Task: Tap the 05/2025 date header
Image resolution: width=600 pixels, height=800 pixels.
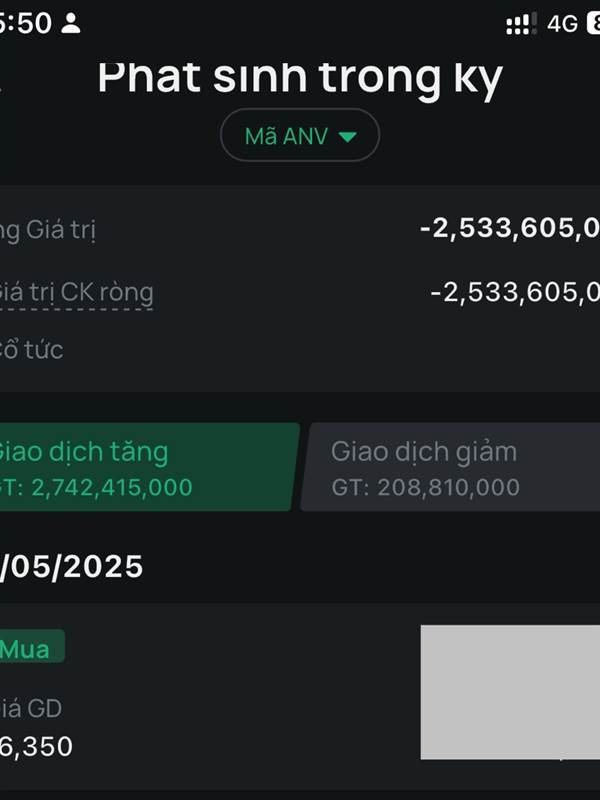Action: (72, 567)
